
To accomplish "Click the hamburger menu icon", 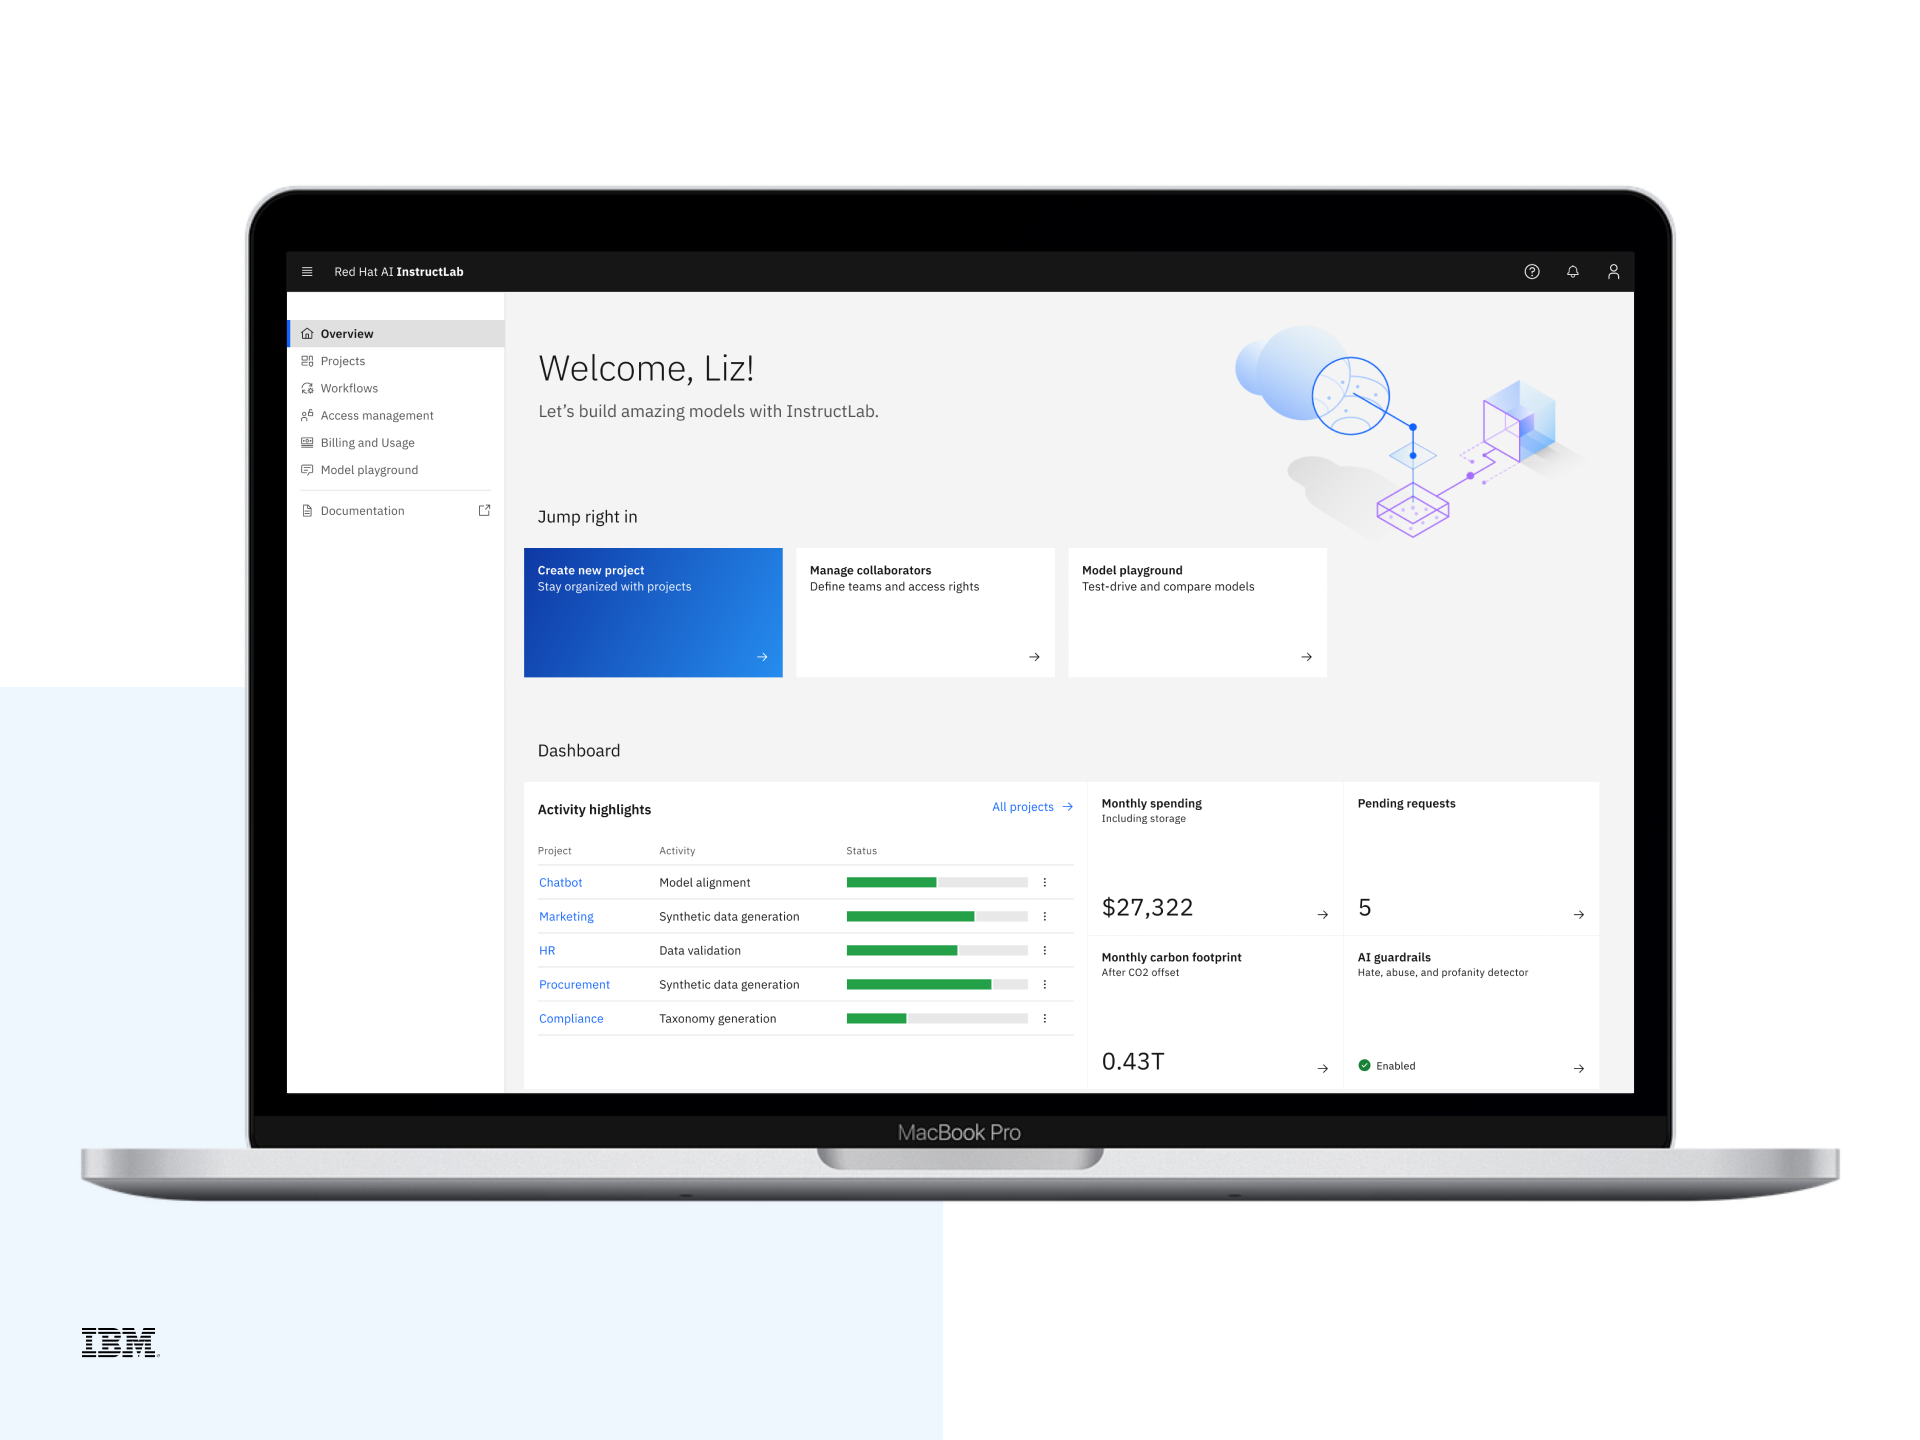I will 307,271.
